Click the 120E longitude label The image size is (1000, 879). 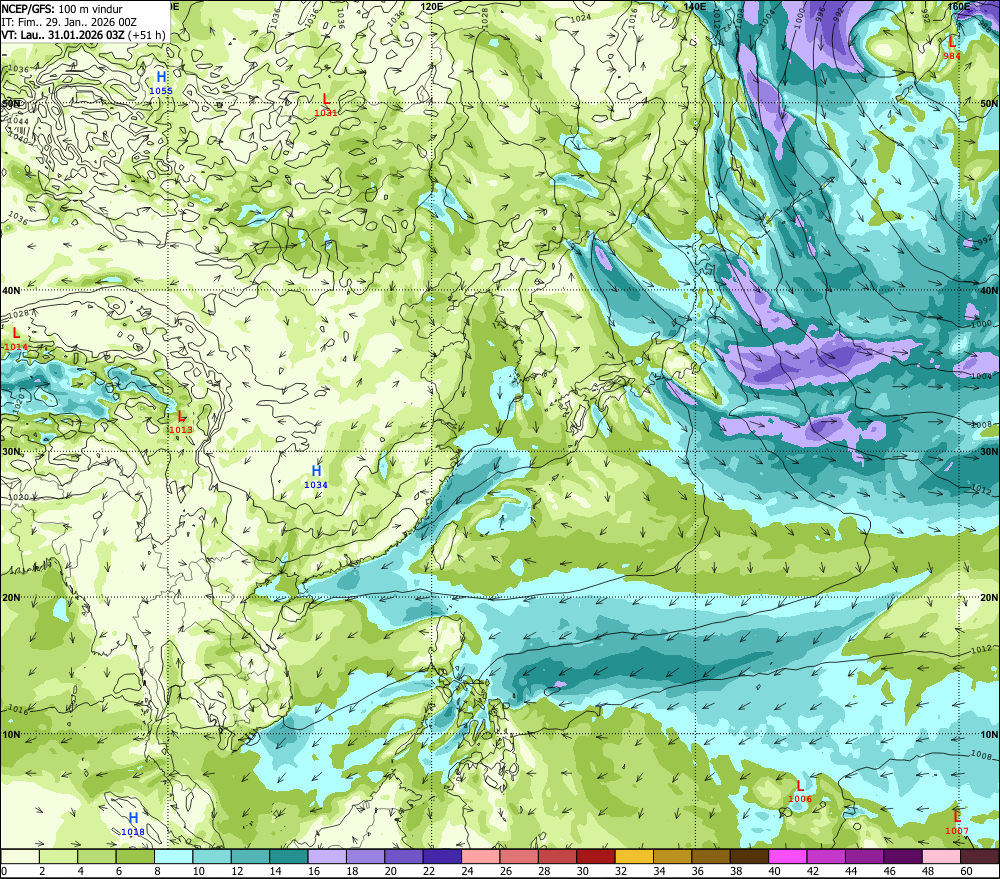[x=432, y=6]
